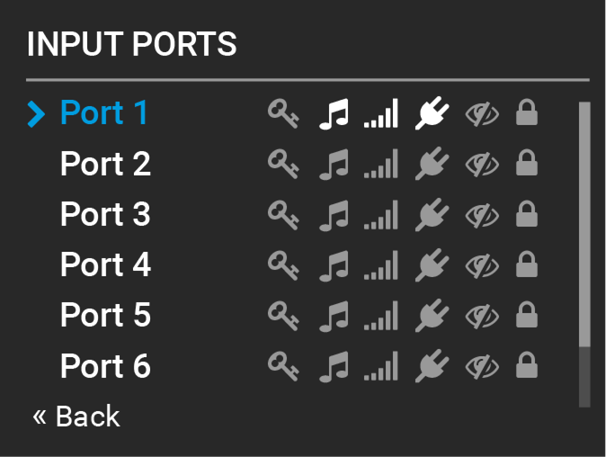This screenshot has width=606, height=457.
Task: Click the padlock icon on Port 4
Action: point(527,265)
